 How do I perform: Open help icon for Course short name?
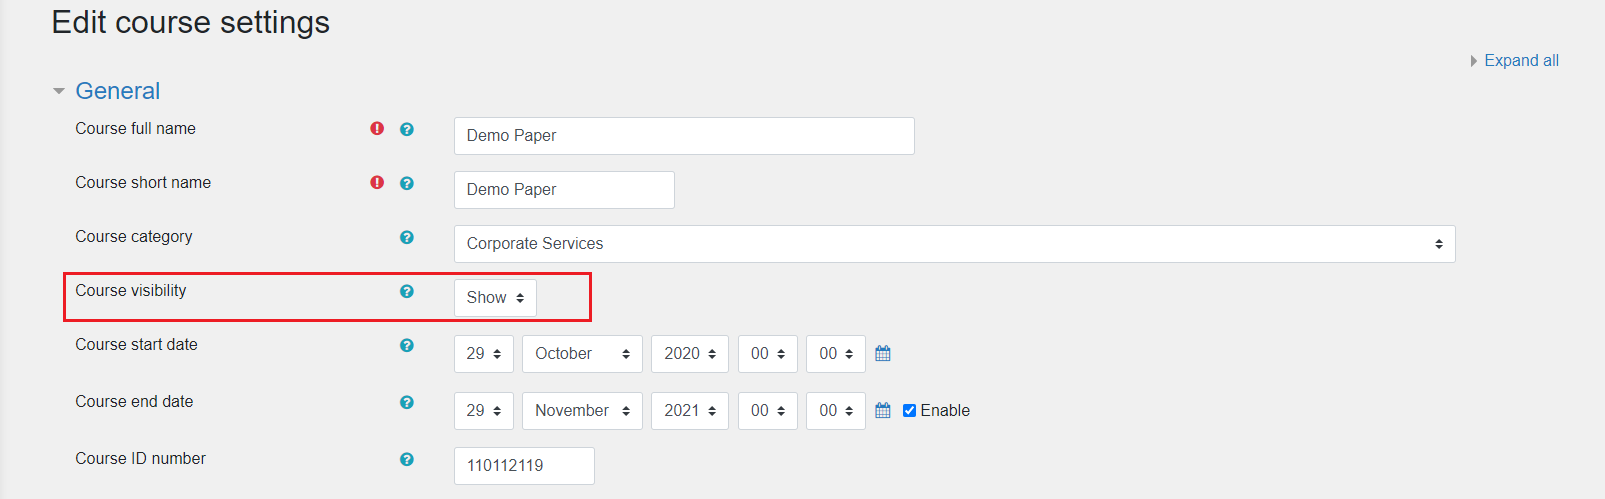(407, 183)
